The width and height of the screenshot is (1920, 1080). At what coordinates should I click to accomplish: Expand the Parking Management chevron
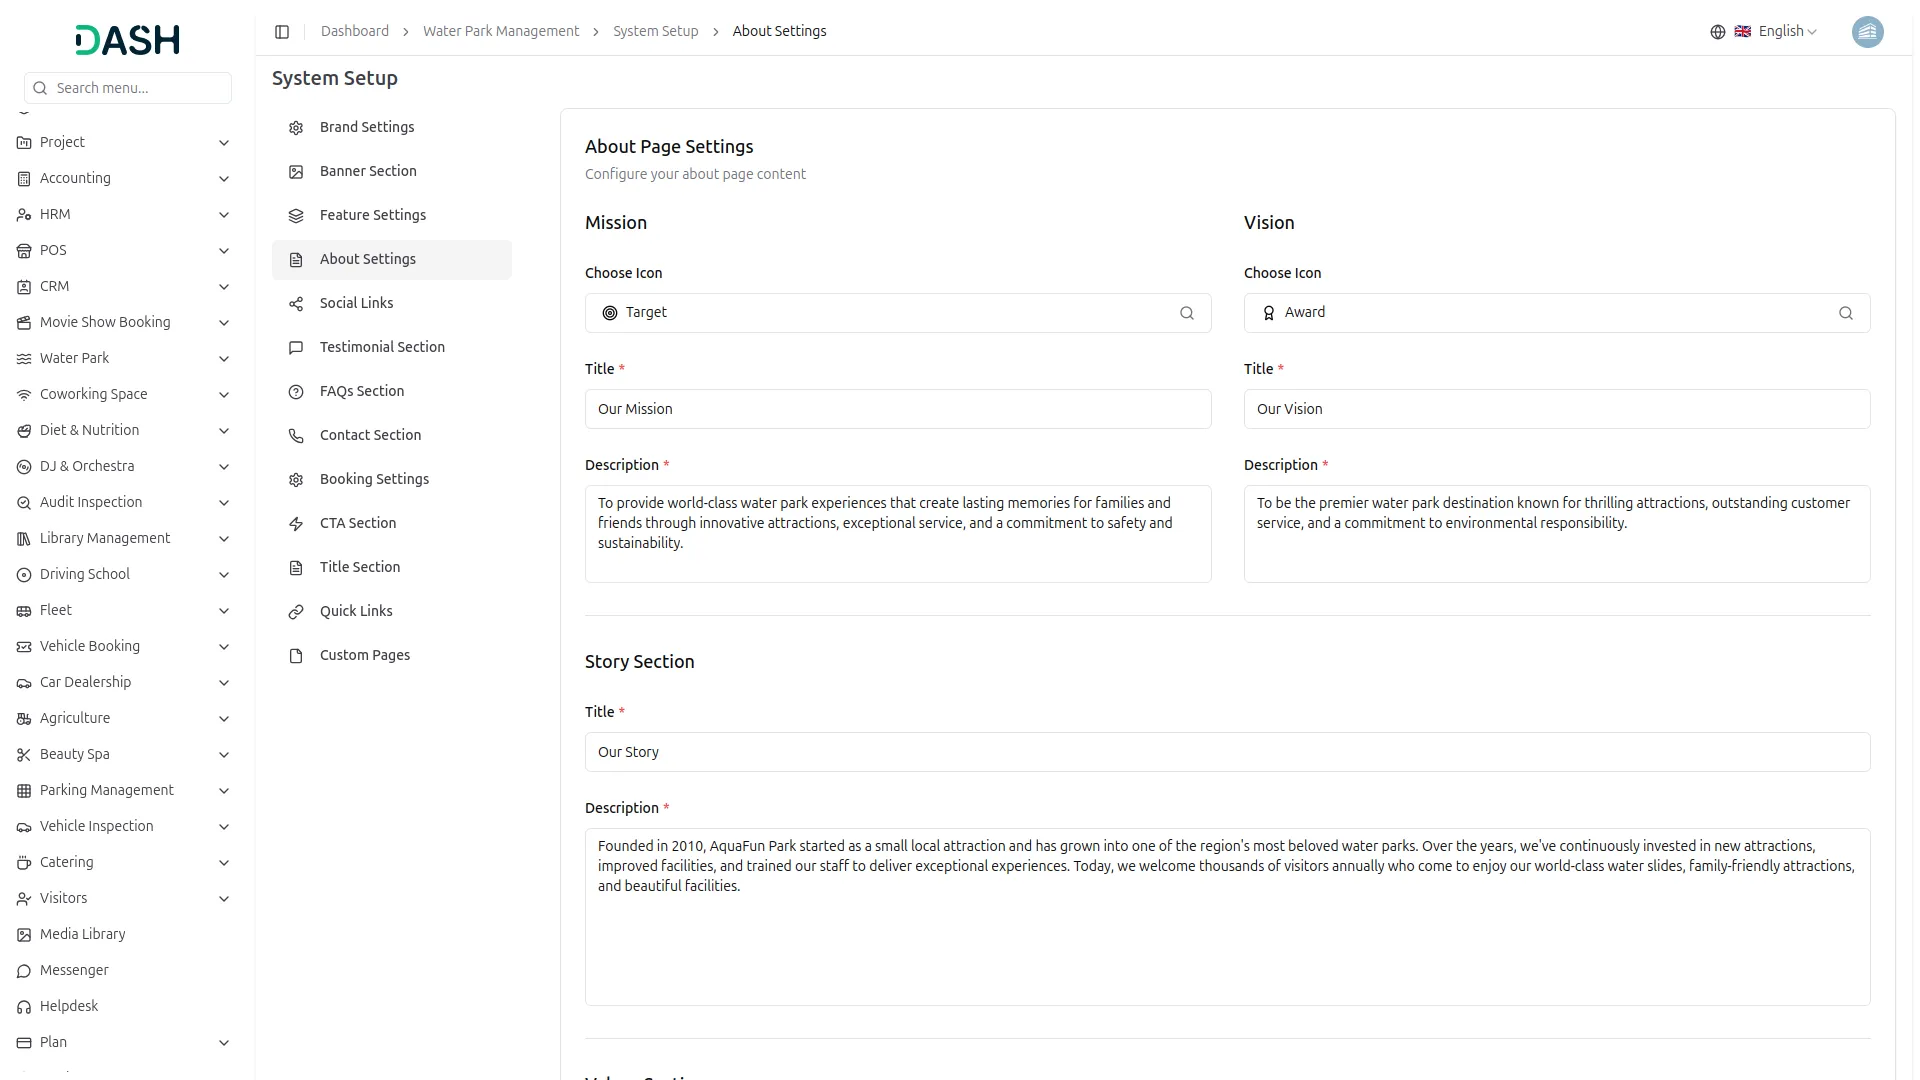224,791
